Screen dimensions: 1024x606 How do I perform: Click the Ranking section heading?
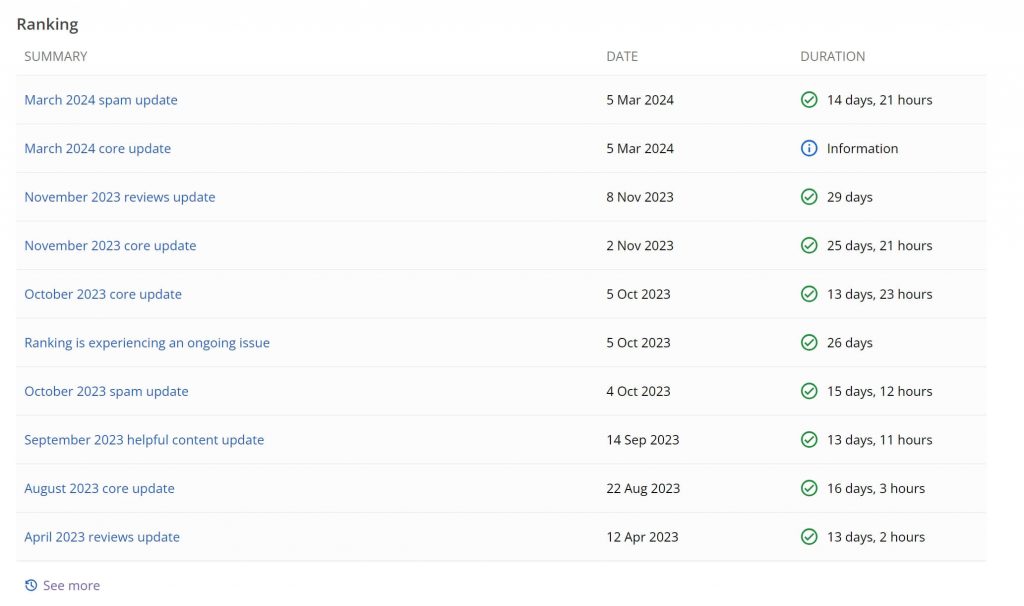[x=47, y=24]
